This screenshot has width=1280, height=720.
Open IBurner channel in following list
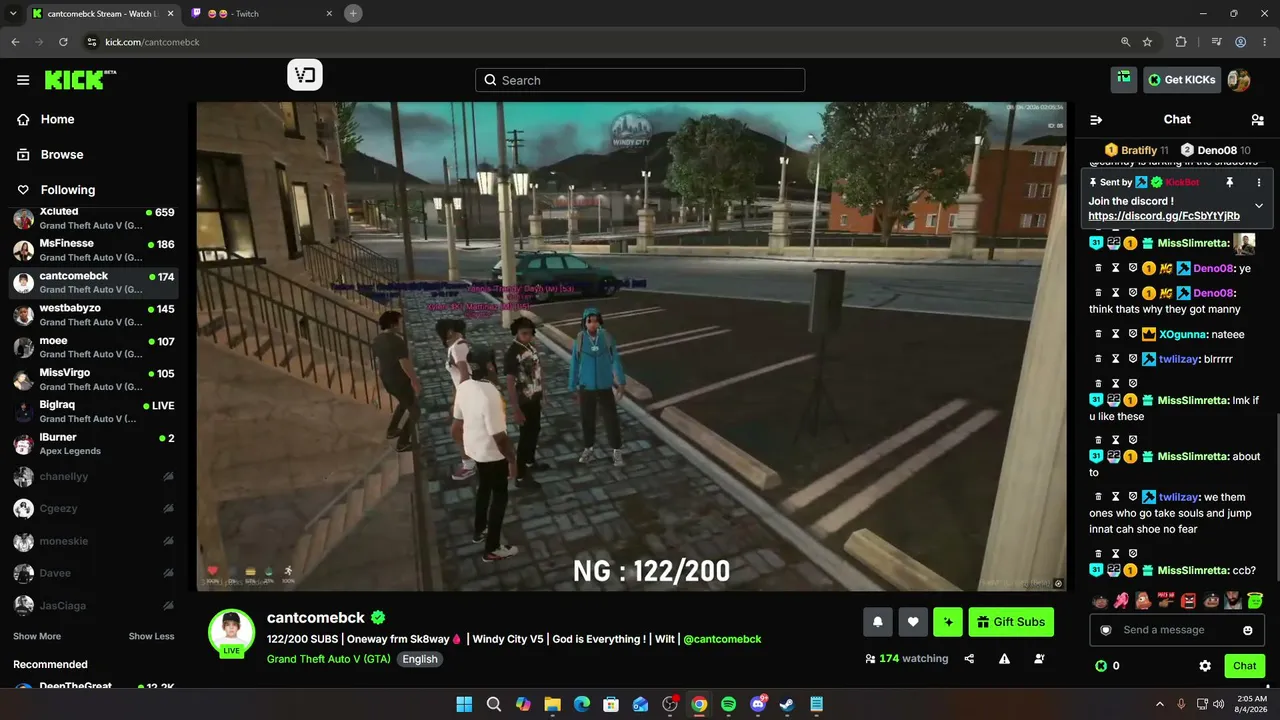coord(94,444)
